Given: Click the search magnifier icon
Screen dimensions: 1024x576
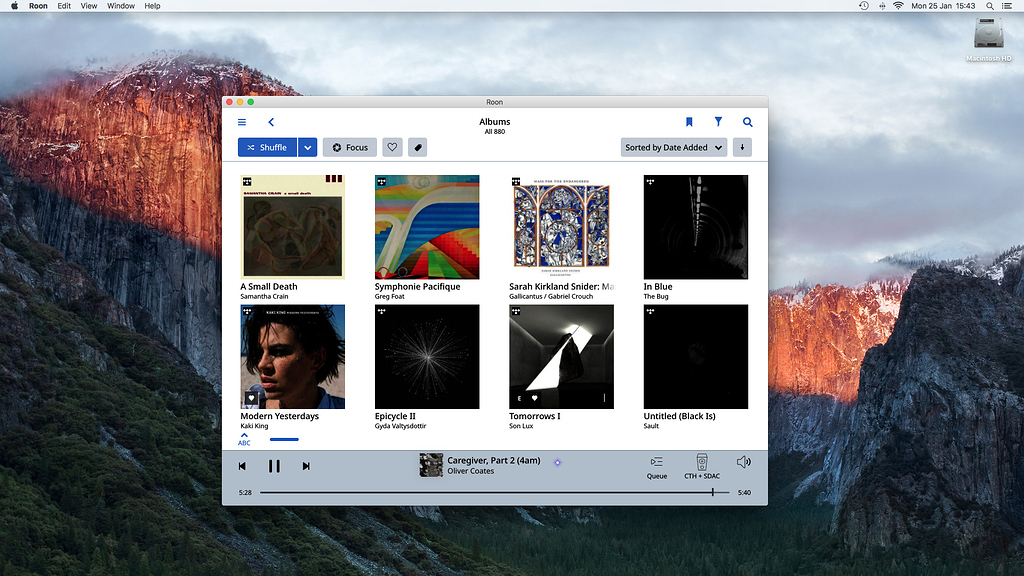Looking at the screenshot, I should click(x=747, y=122).
